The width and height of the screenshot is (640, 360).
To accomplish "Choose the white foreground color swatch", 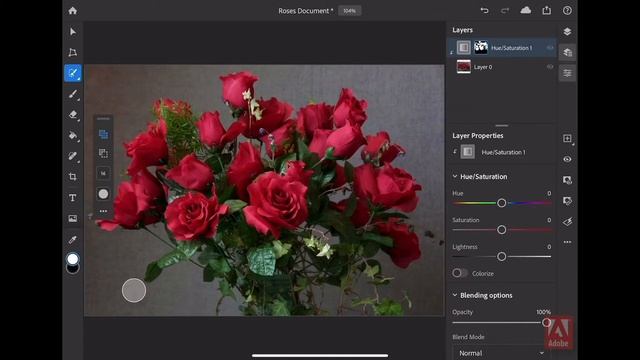I will click(73, 259).
